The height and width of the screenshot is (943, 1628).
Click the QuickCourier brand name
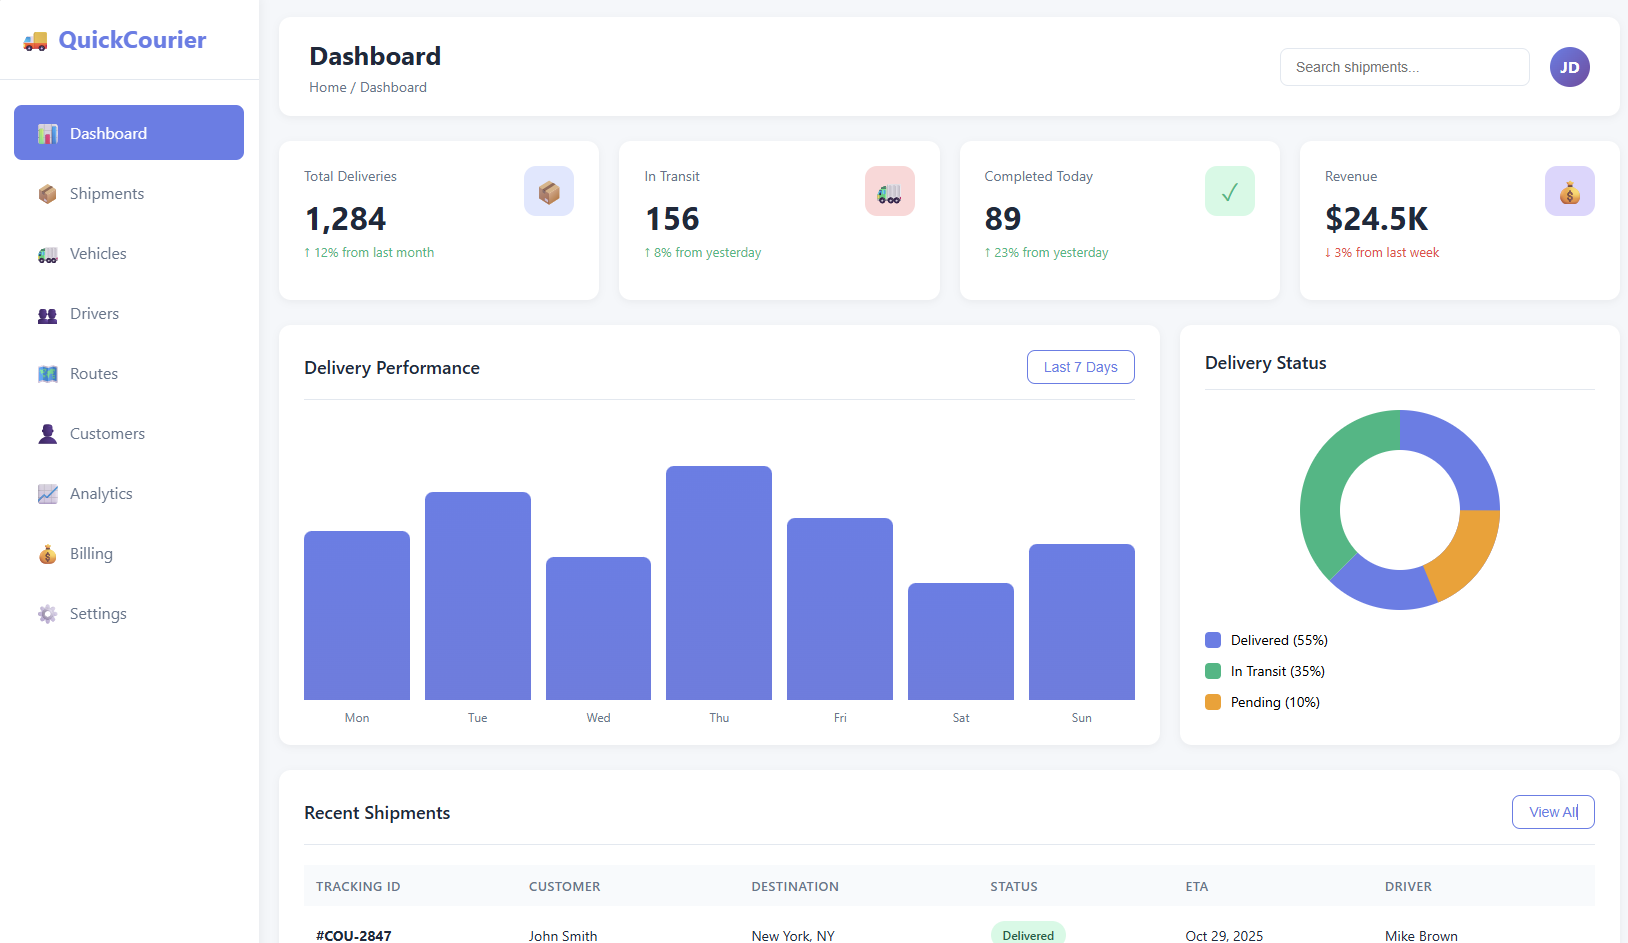click(x=132, y=40)
